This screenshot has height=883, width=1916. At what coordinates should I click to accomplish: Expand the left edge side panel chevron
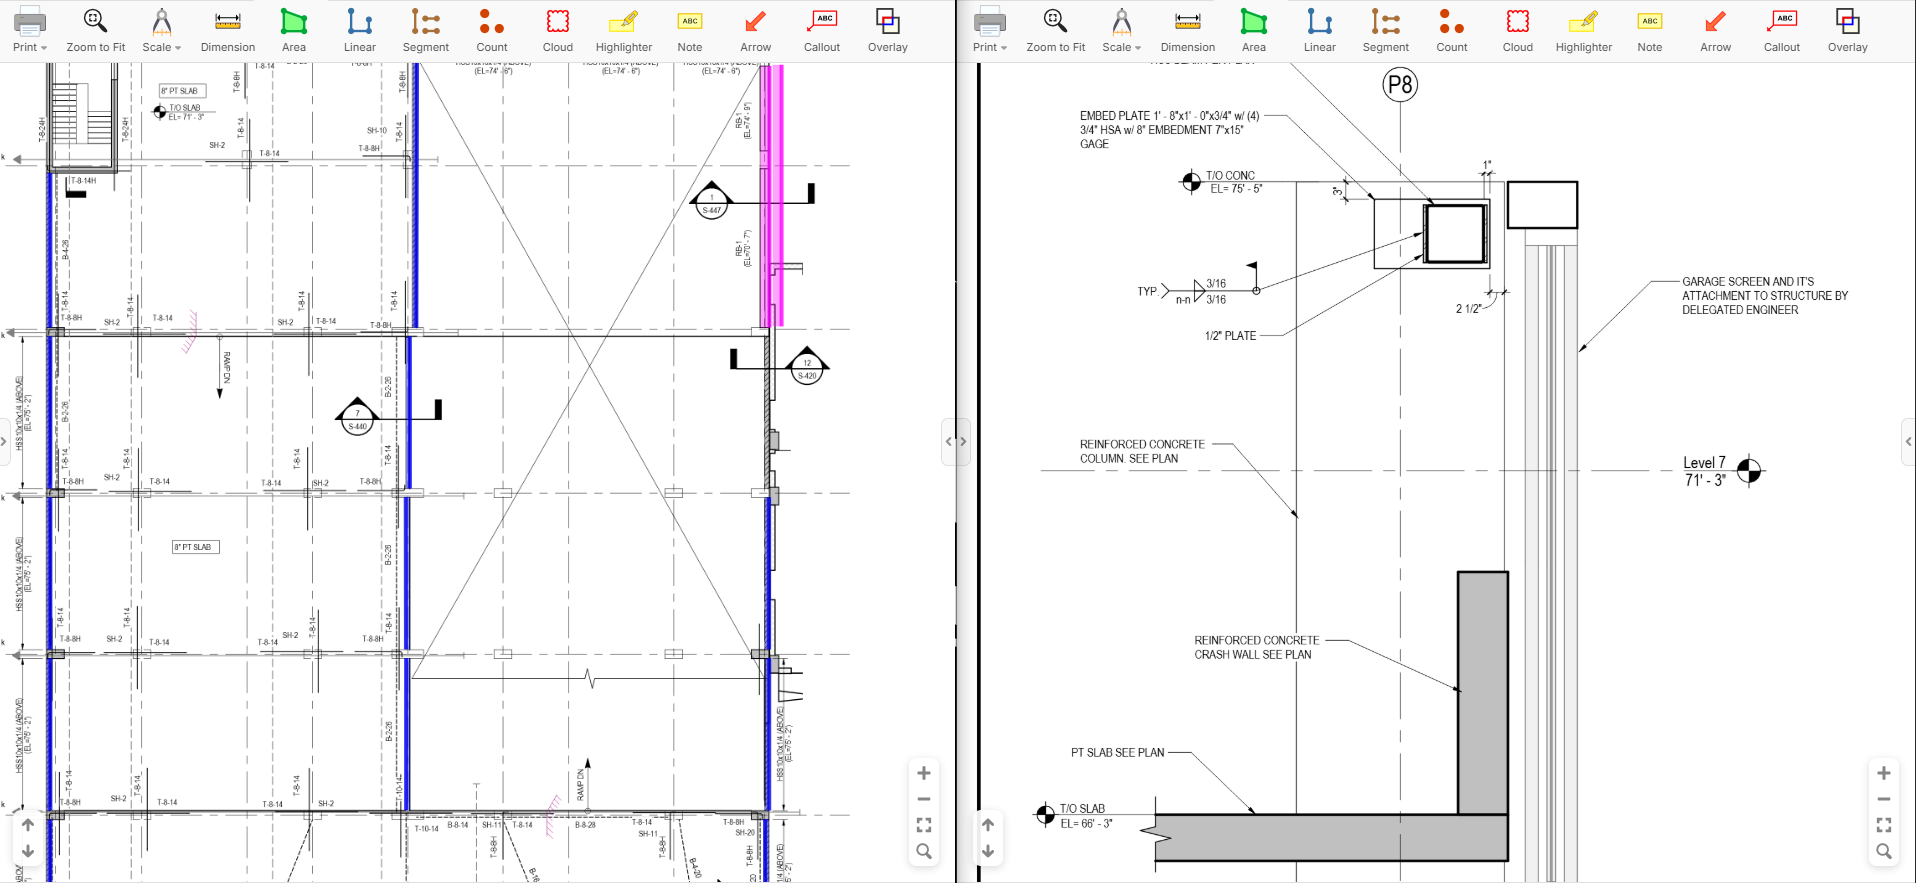(x=4, y=441)
